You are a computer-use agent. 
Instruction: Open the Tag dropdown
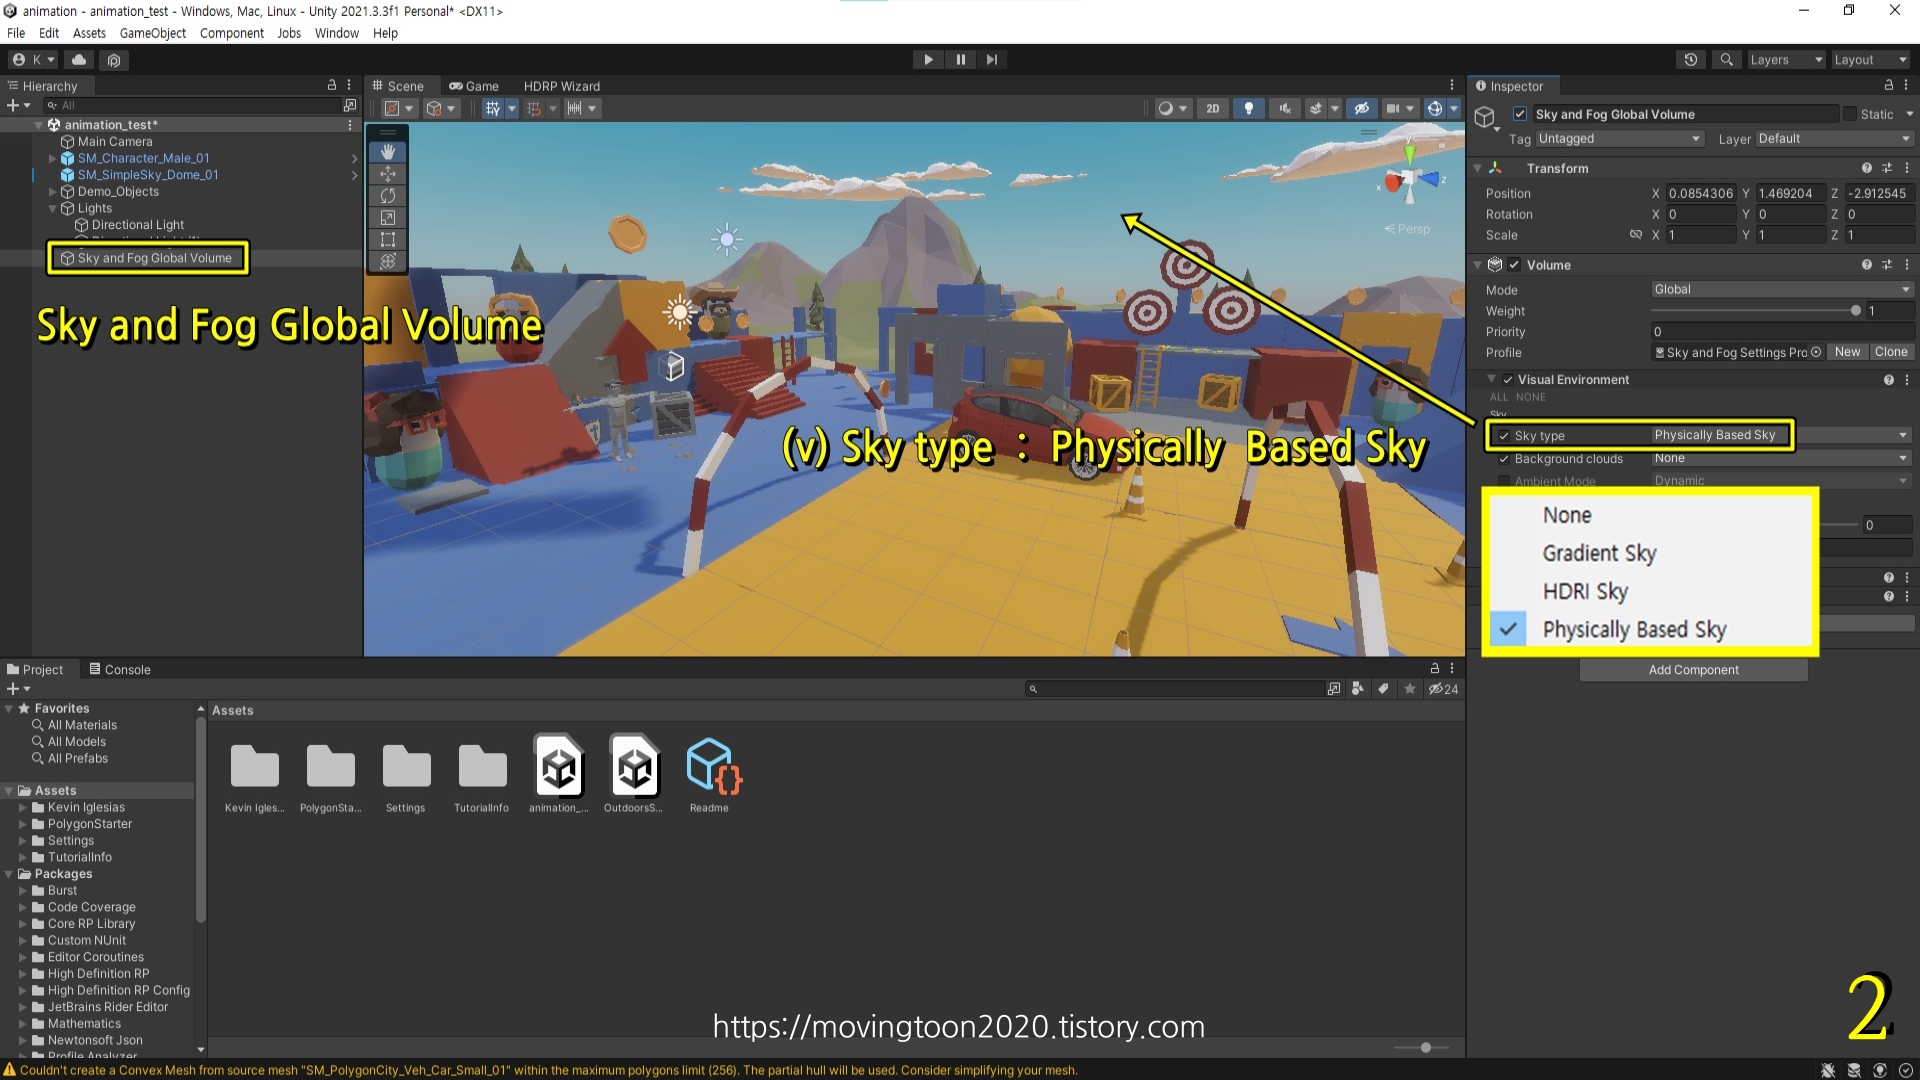tap(1619, 139)
